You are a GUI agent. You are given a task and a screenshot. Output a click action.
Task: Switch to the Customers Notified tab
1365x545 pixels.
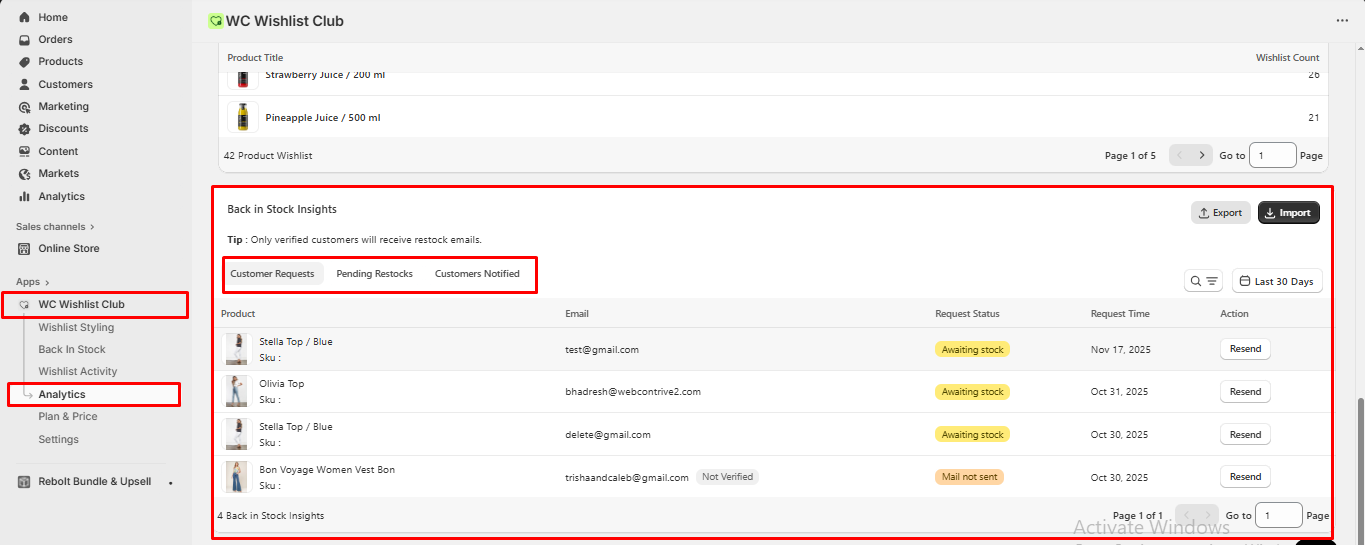[477, 274]
